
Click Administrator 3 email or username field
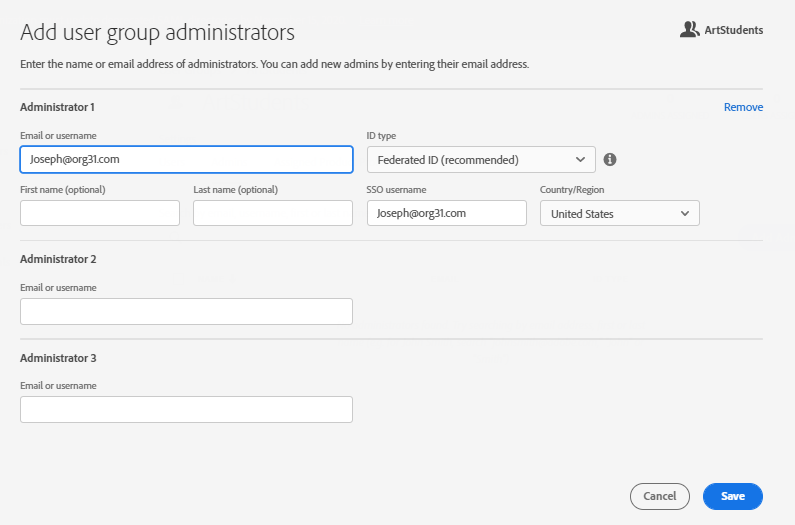(186, 410)
